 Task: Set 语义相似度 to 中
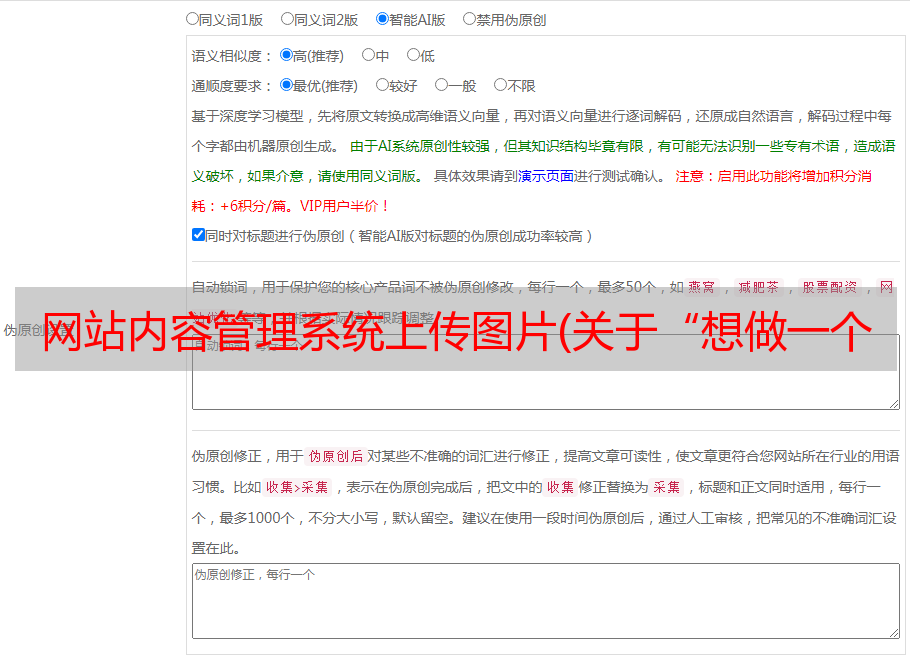tap(368, 55)
